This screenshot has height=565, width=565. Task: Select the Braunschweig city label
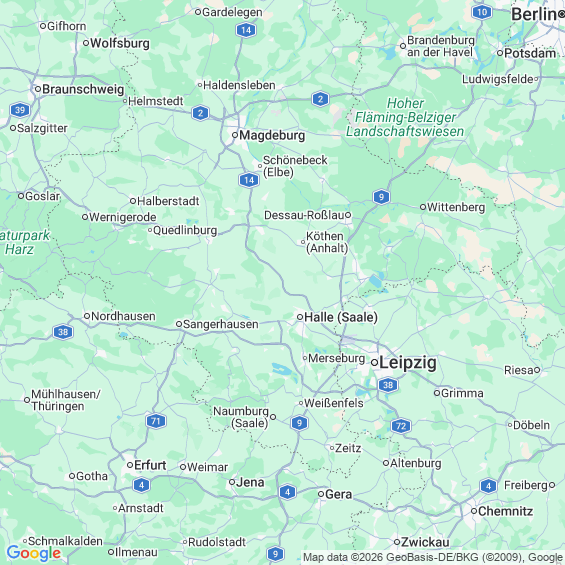[x=83, y=89]
